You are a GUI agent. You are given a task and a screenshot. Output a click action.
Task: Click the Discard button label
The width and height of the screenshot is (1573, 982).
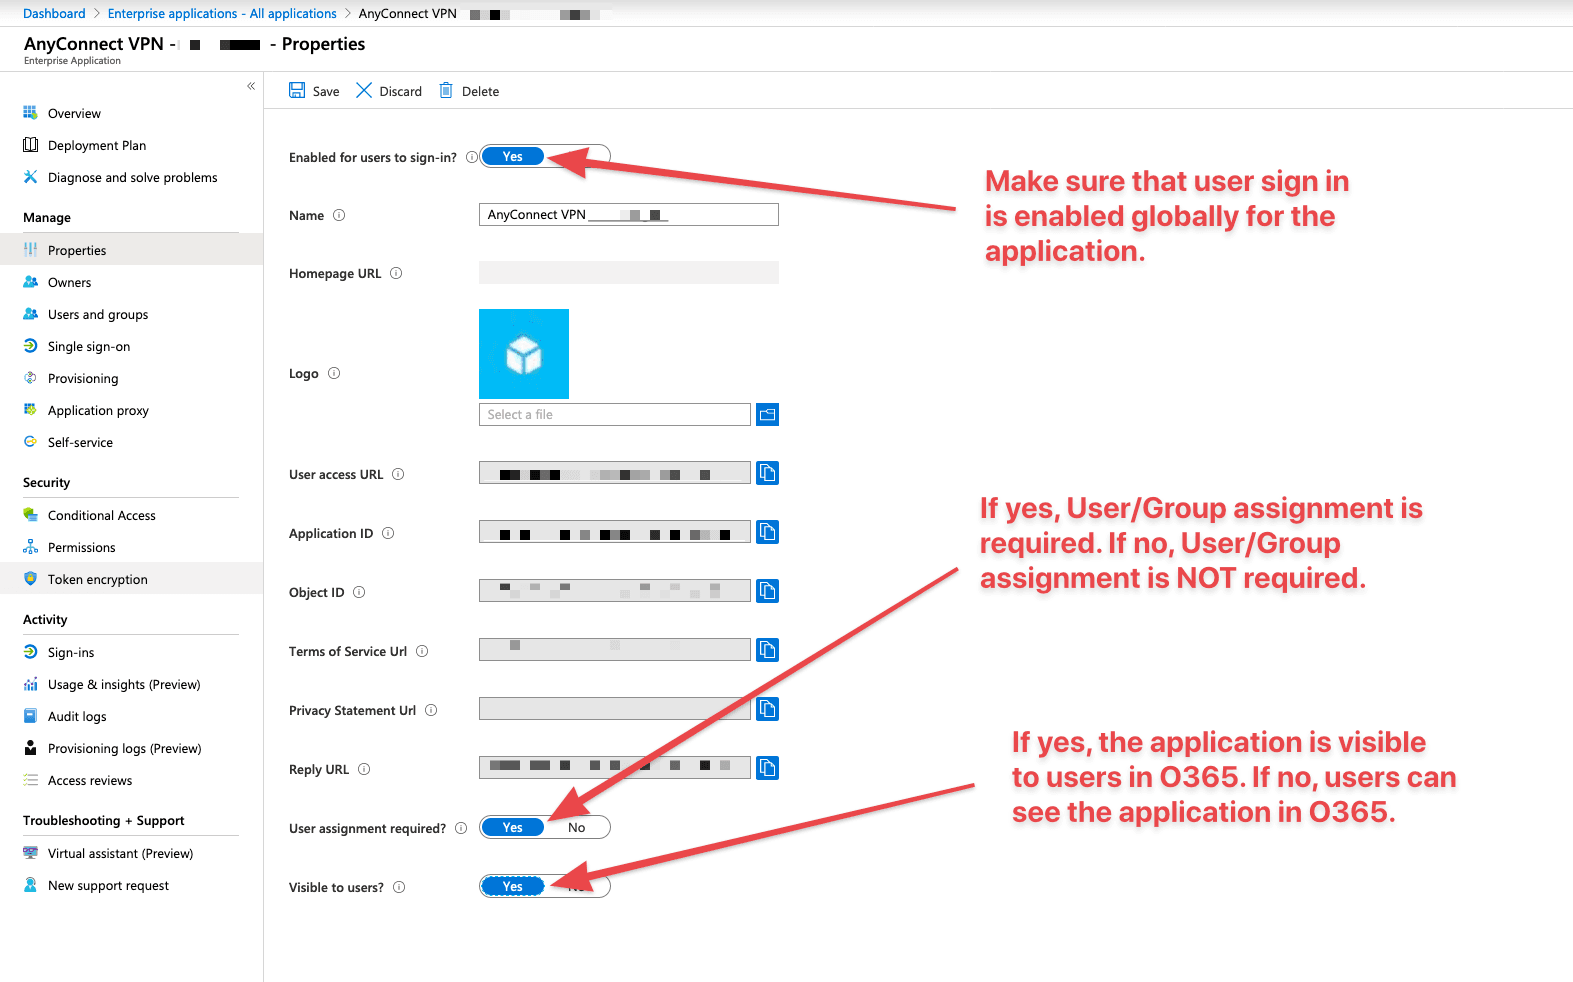coord(401,91)
